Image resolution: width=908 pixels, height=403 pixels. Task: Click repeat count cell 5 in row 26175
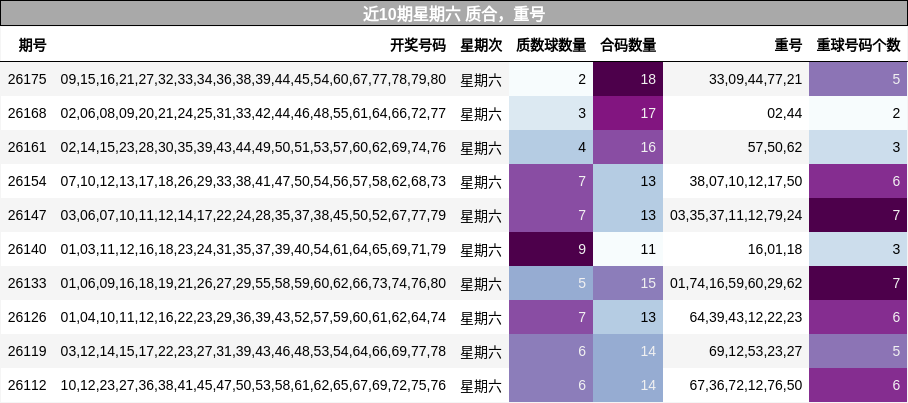[x=859, y=79]
